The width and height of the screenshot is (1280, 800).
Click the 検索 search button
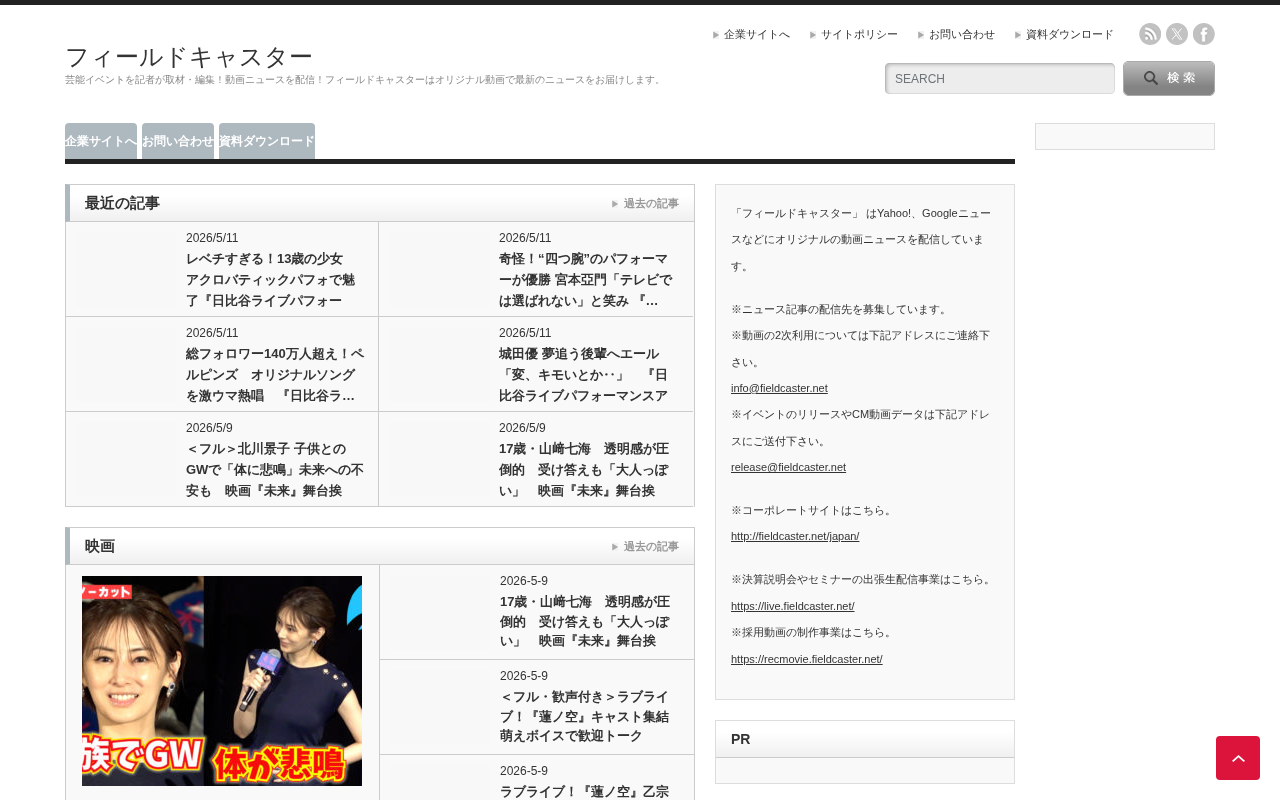pyautogui.click(x=1169, y=78)
